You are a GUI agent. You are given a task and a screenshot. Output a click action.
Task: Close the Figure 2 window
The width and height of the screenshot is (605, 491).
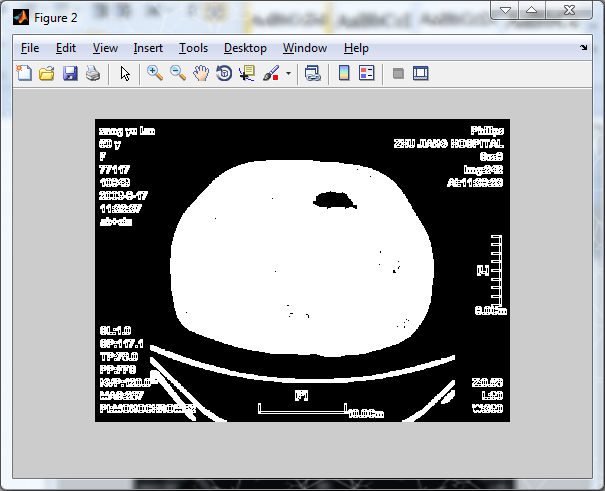(x=569, y=10)
